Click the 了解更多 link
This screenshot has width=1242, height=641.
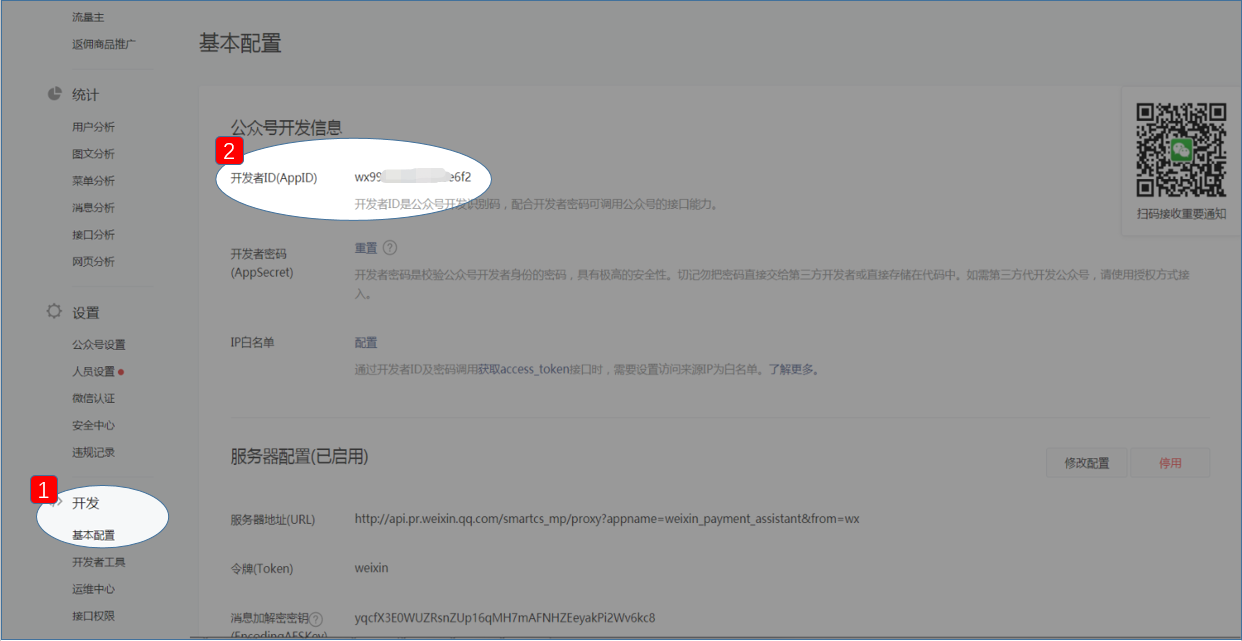[790, 370]
